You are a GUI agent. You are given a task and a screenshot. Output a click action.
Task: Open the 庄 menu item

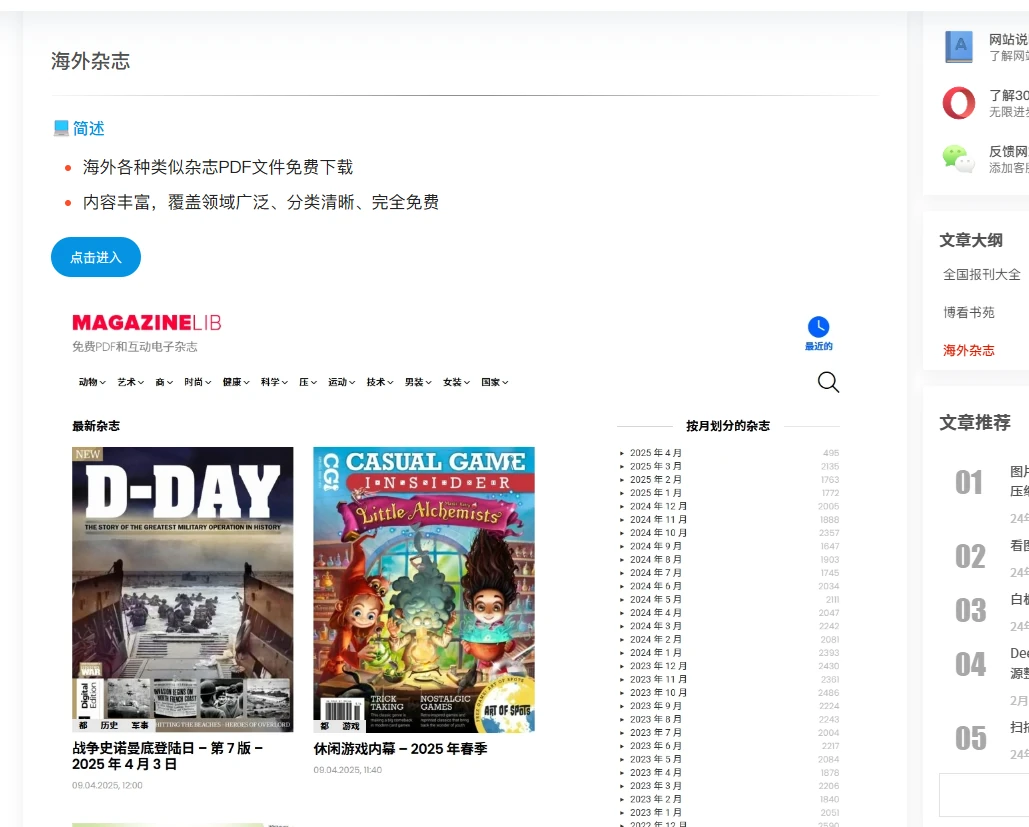click(308, 382)
